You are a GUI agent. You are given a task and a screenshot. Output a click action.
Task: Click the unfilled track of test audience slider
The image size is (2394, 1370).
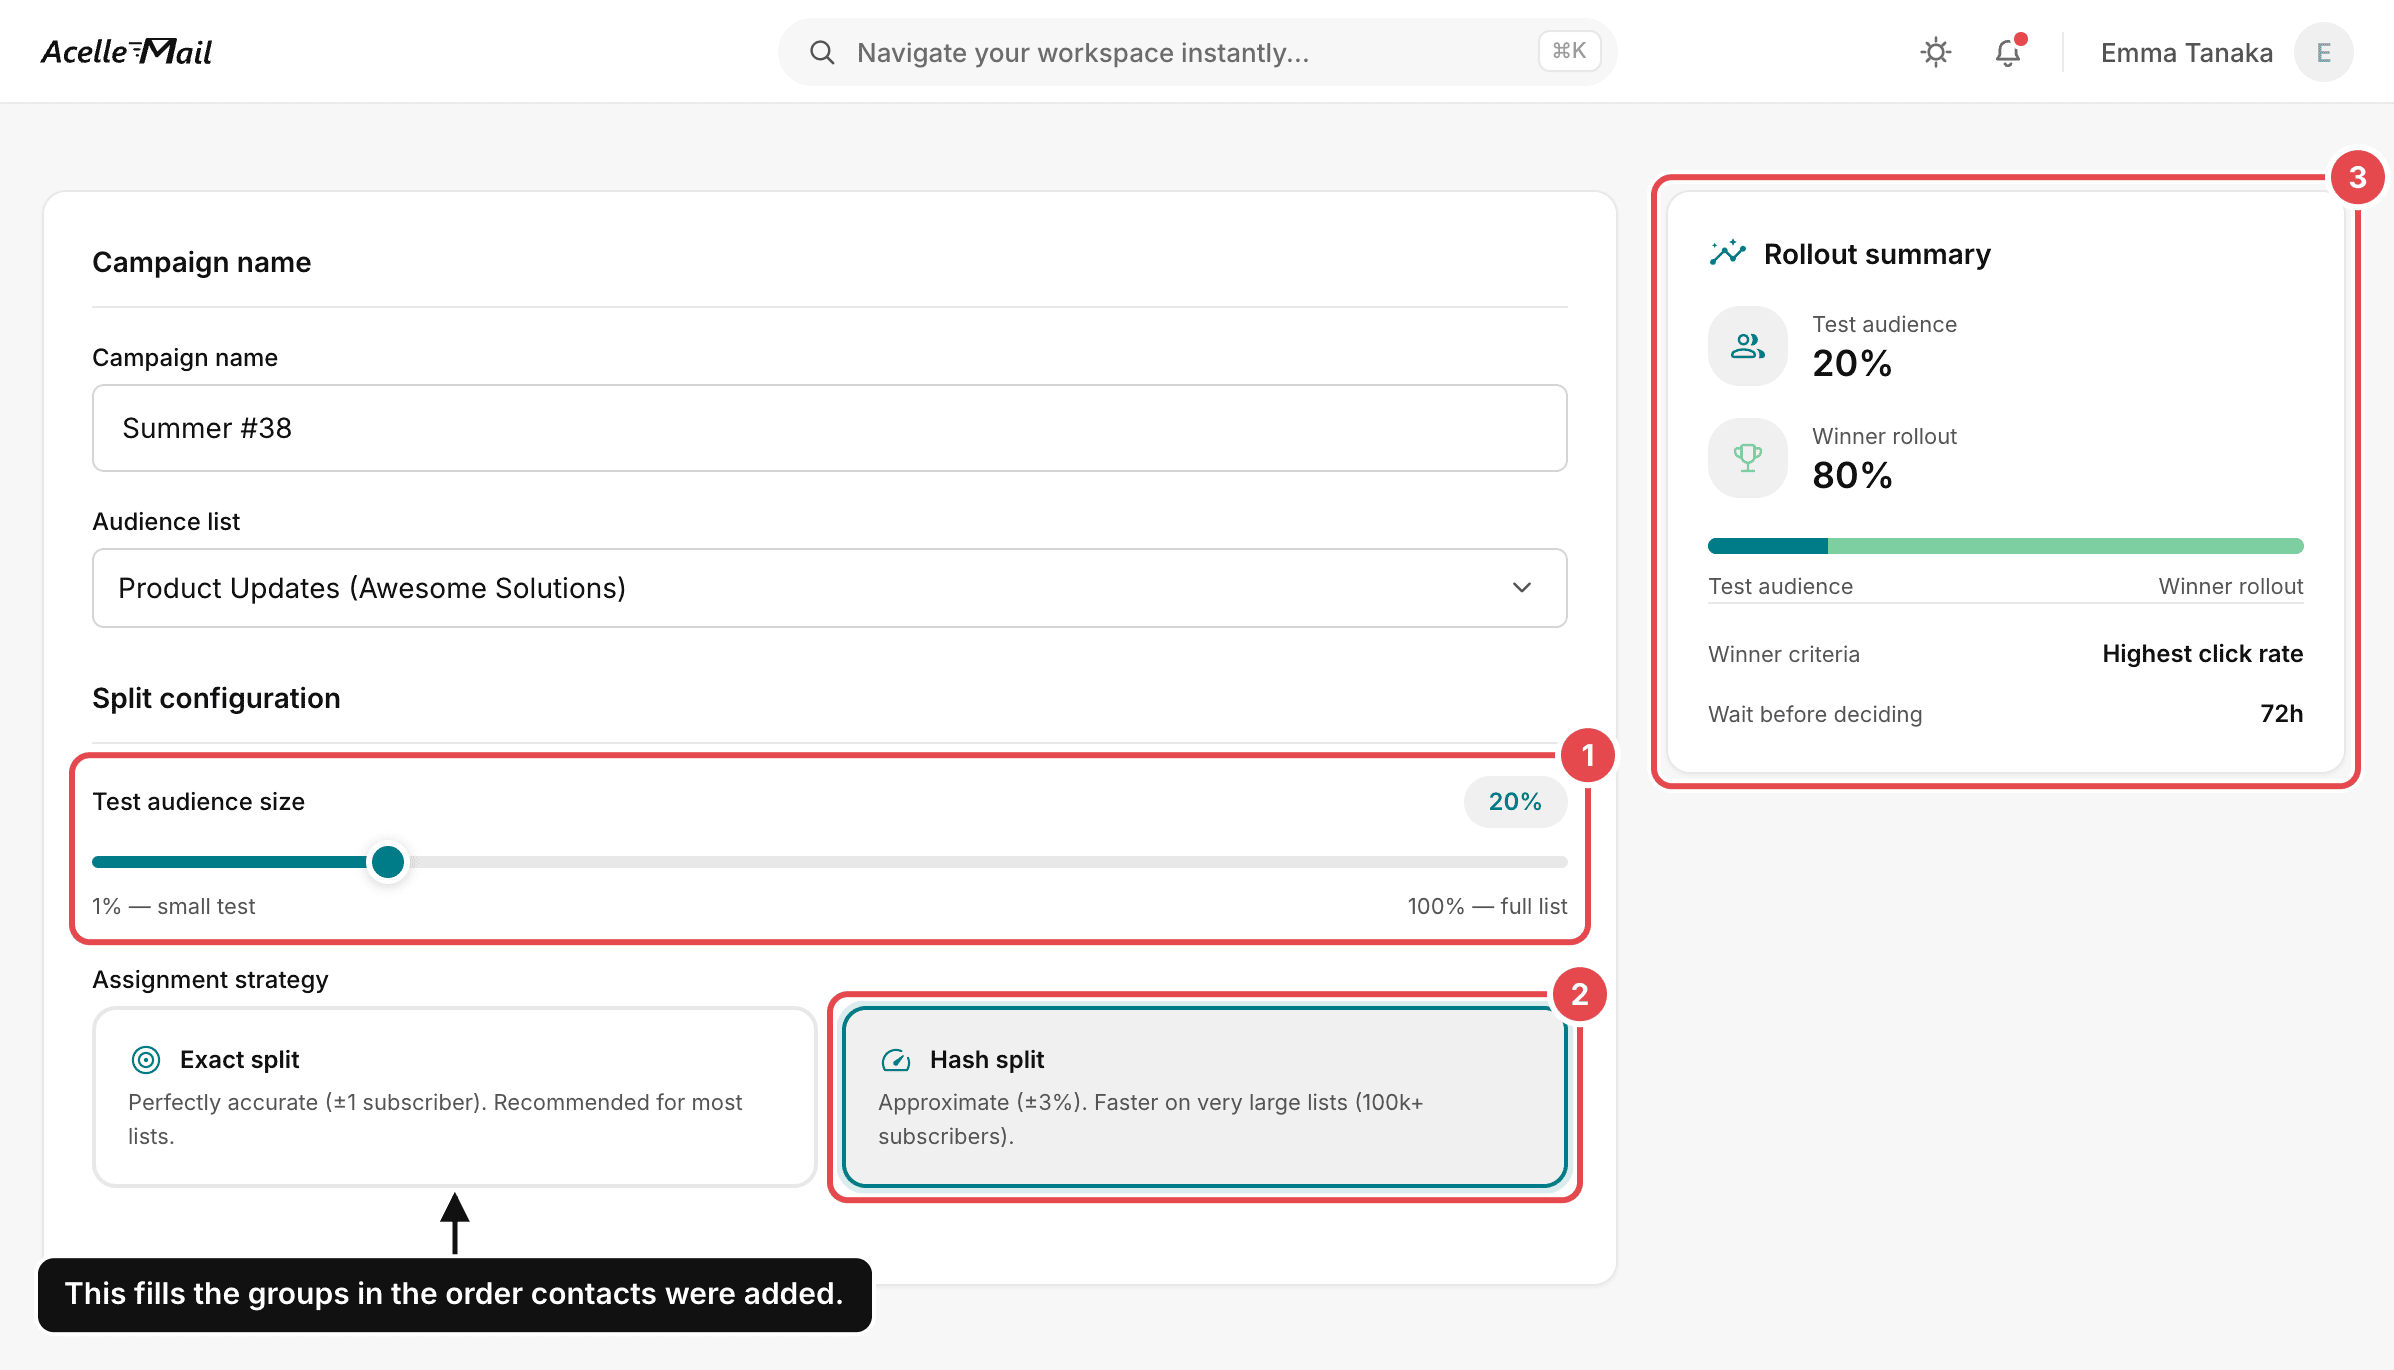(x=988, y=861)
